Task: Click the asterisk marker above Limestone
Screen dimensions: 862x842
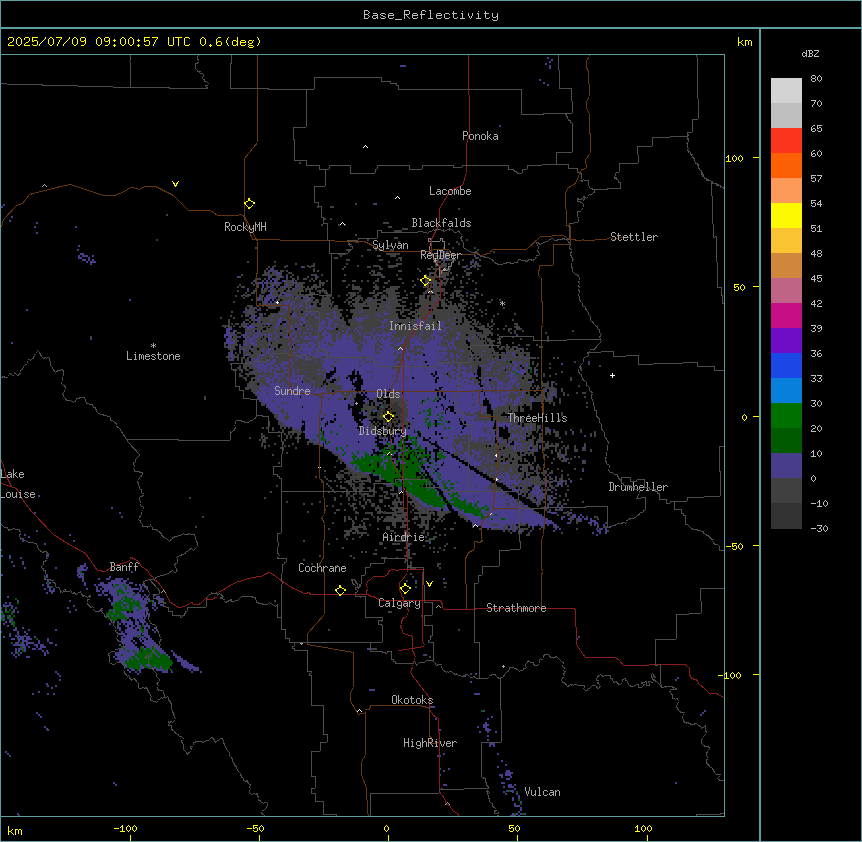Action: click(153, 346)
